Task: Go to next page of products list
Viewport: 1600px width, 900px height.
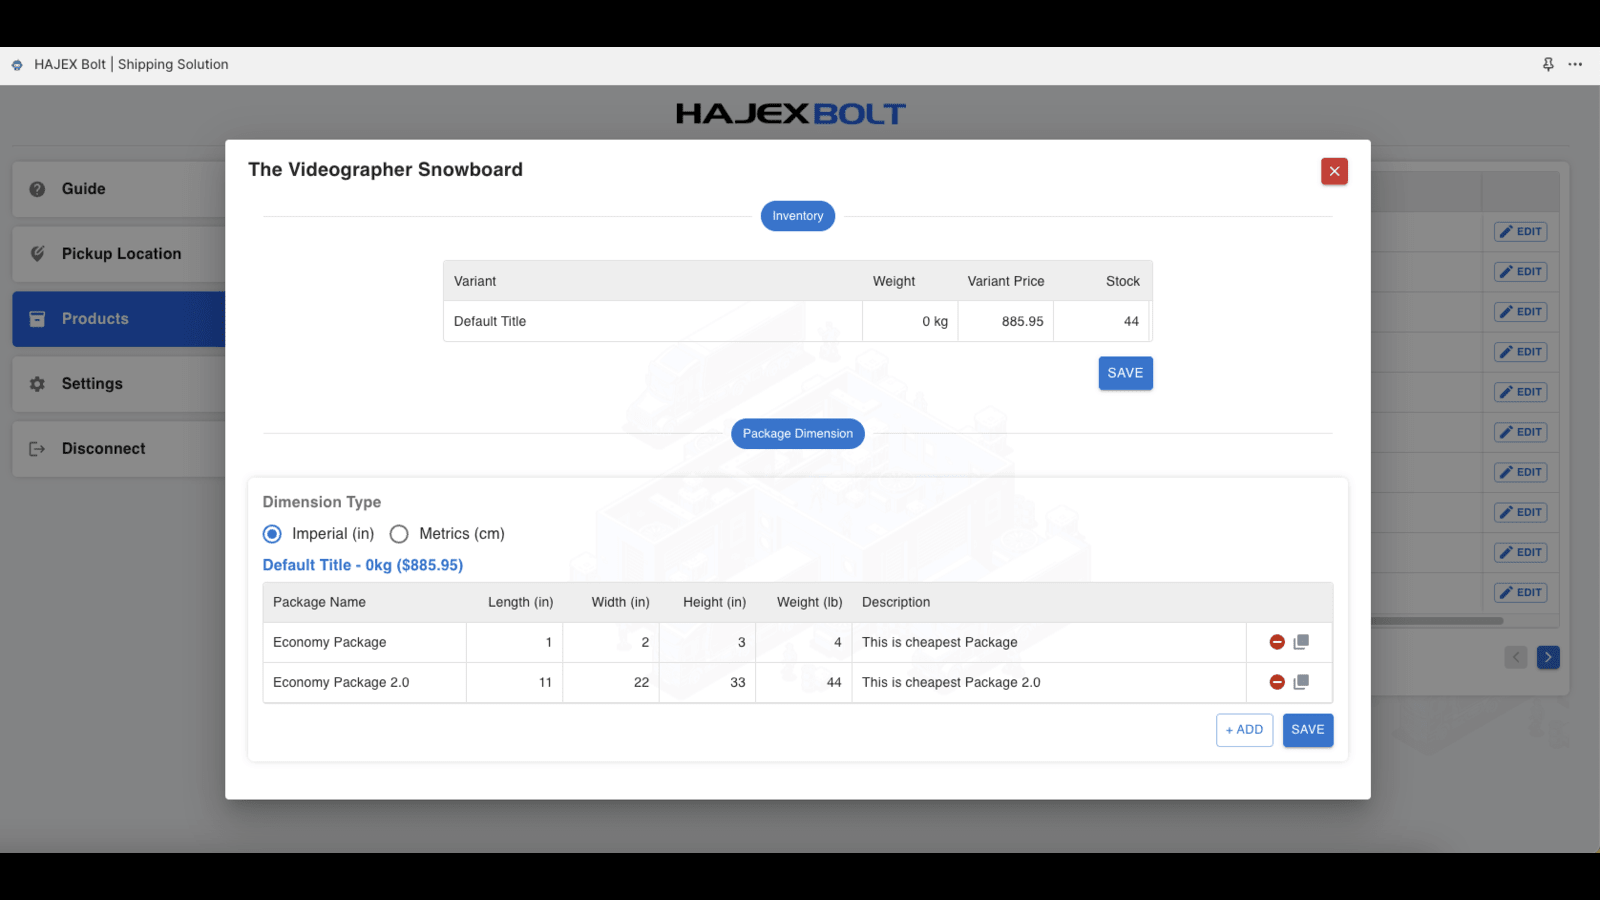Action: point(1548,657)
